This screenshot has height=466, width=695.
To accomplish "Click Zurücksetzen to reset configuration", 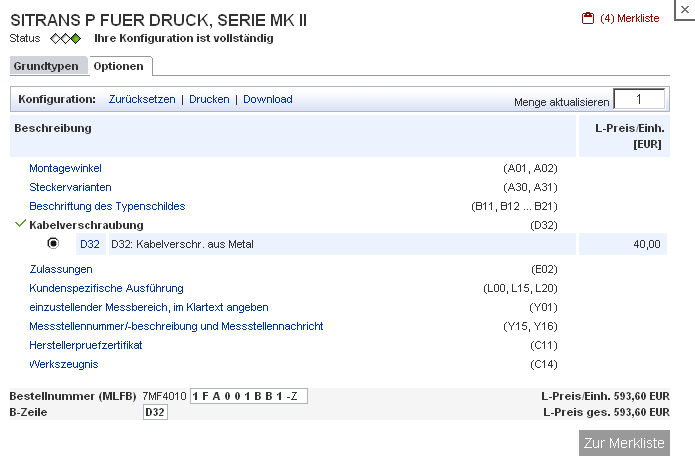I will tap(142, 99).
